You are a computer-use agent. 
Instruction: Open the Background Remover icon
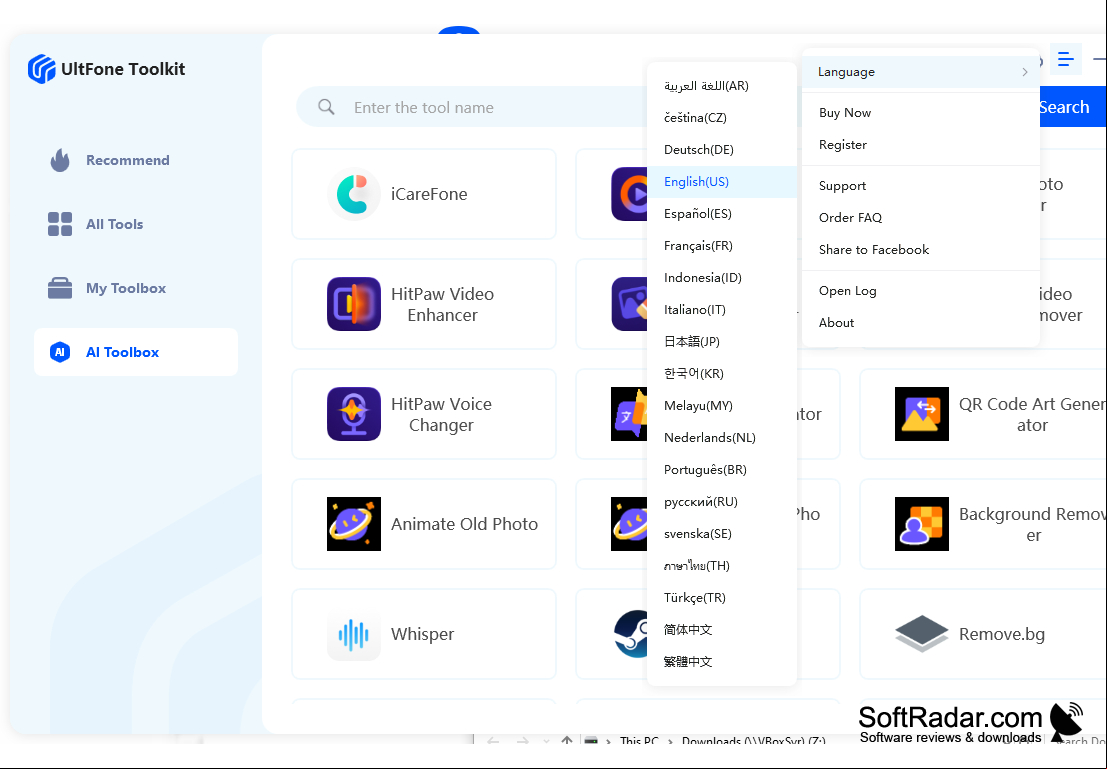pyautogui.click(x=921, y=524)
